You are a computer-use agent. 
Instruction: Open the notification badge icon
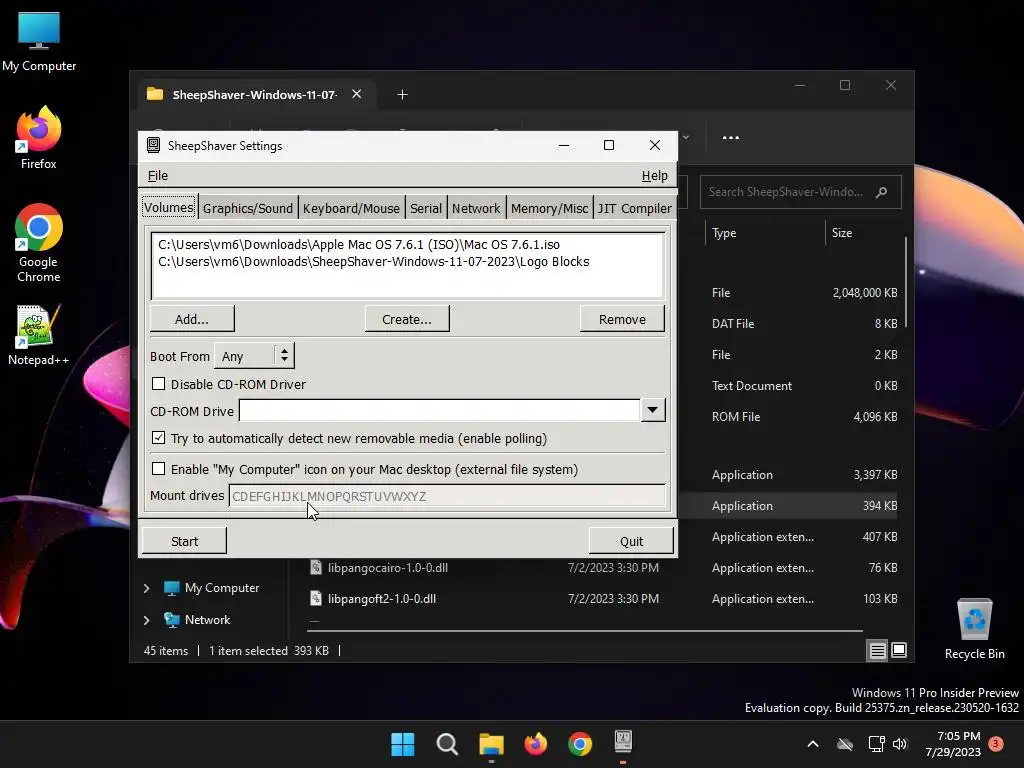point(996,743)
